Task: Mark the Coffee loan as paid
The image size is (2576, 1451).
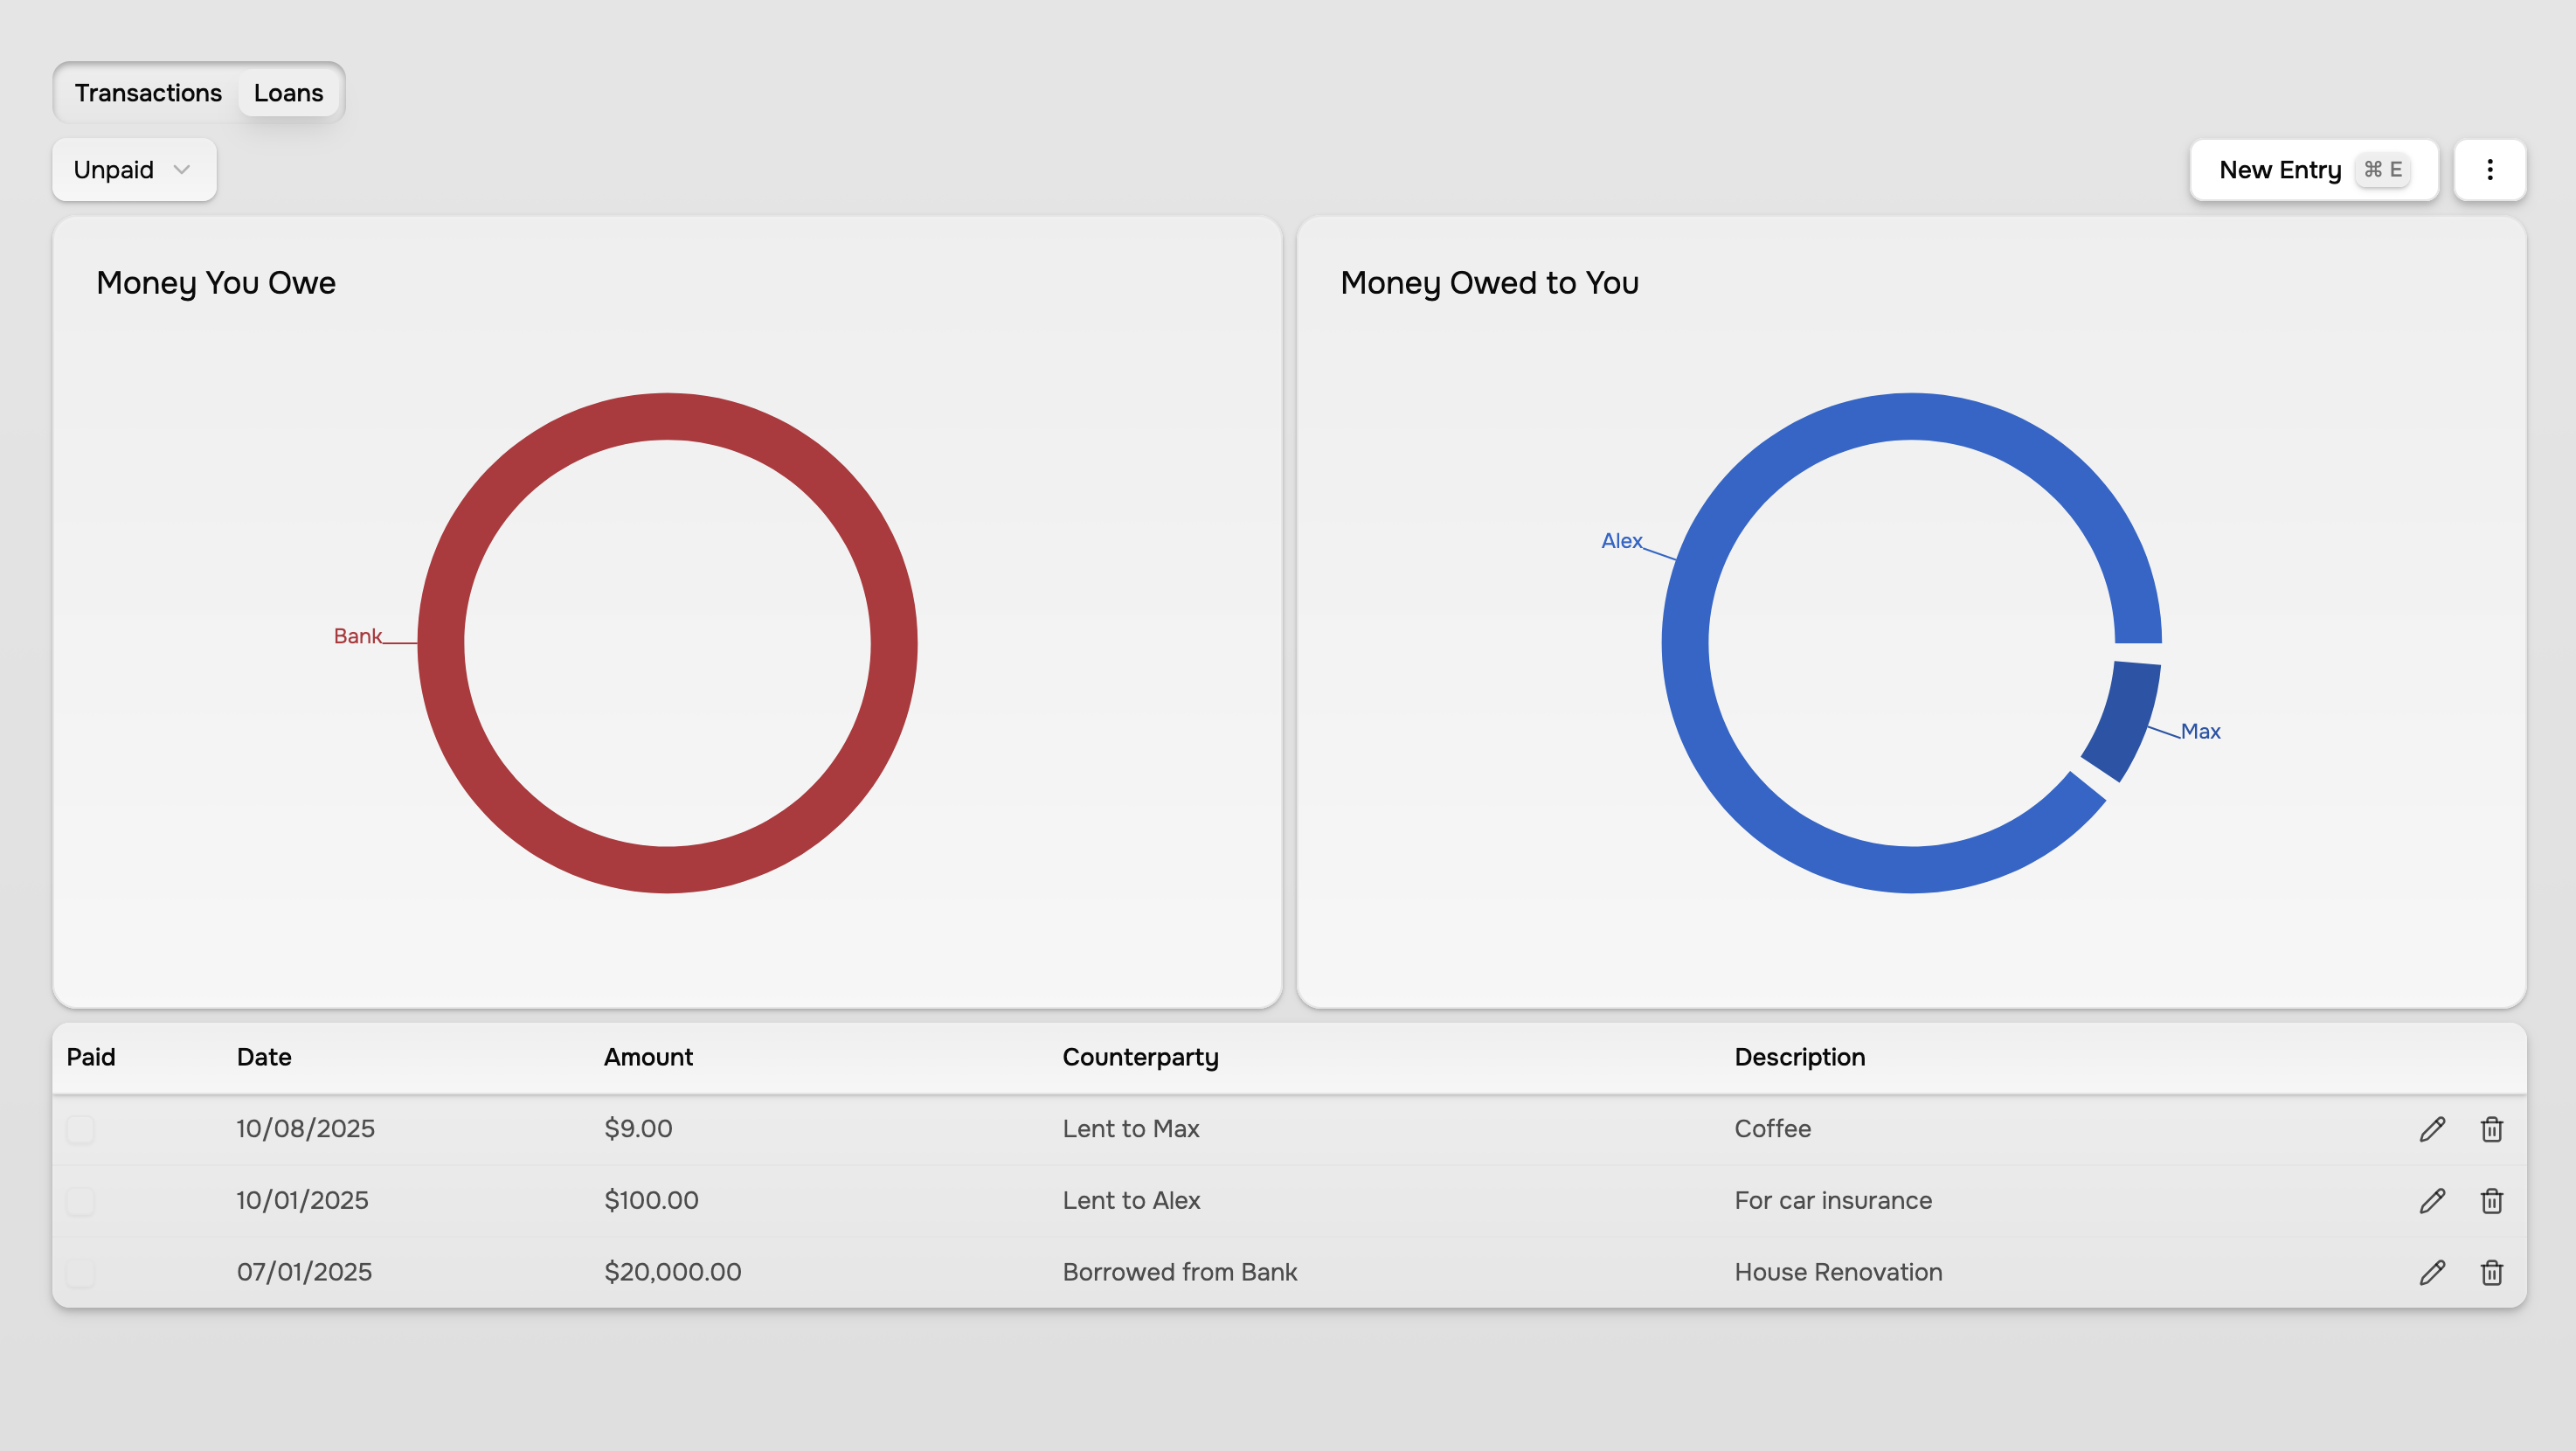Action: tap(80, 1129)
